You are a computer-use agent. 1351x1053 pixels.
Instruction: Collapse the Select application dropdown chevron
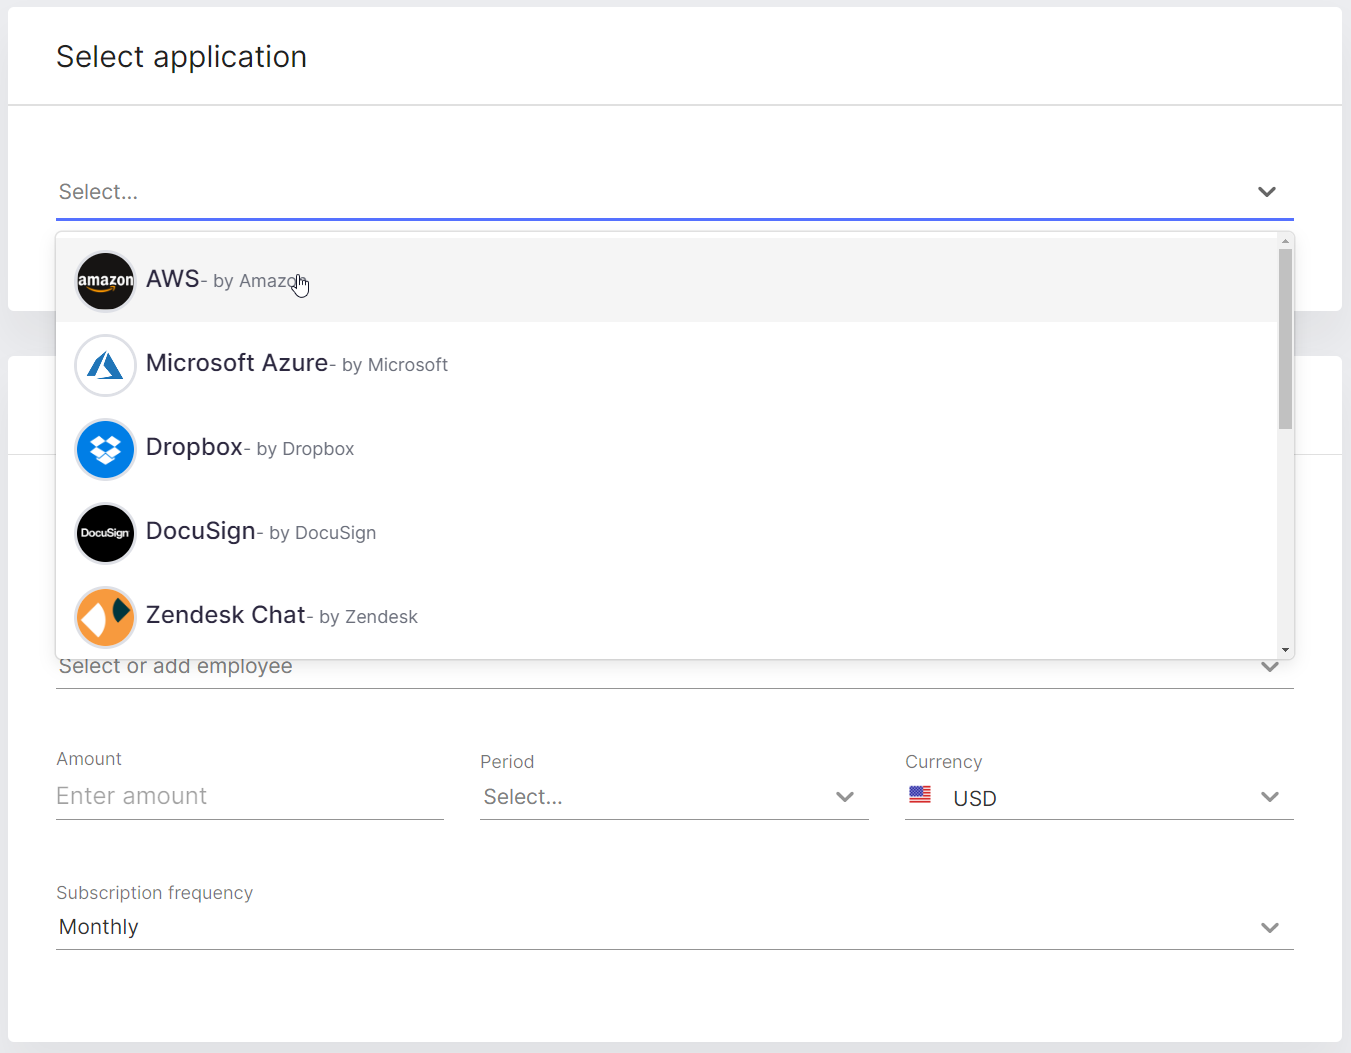pos(1267,192)
